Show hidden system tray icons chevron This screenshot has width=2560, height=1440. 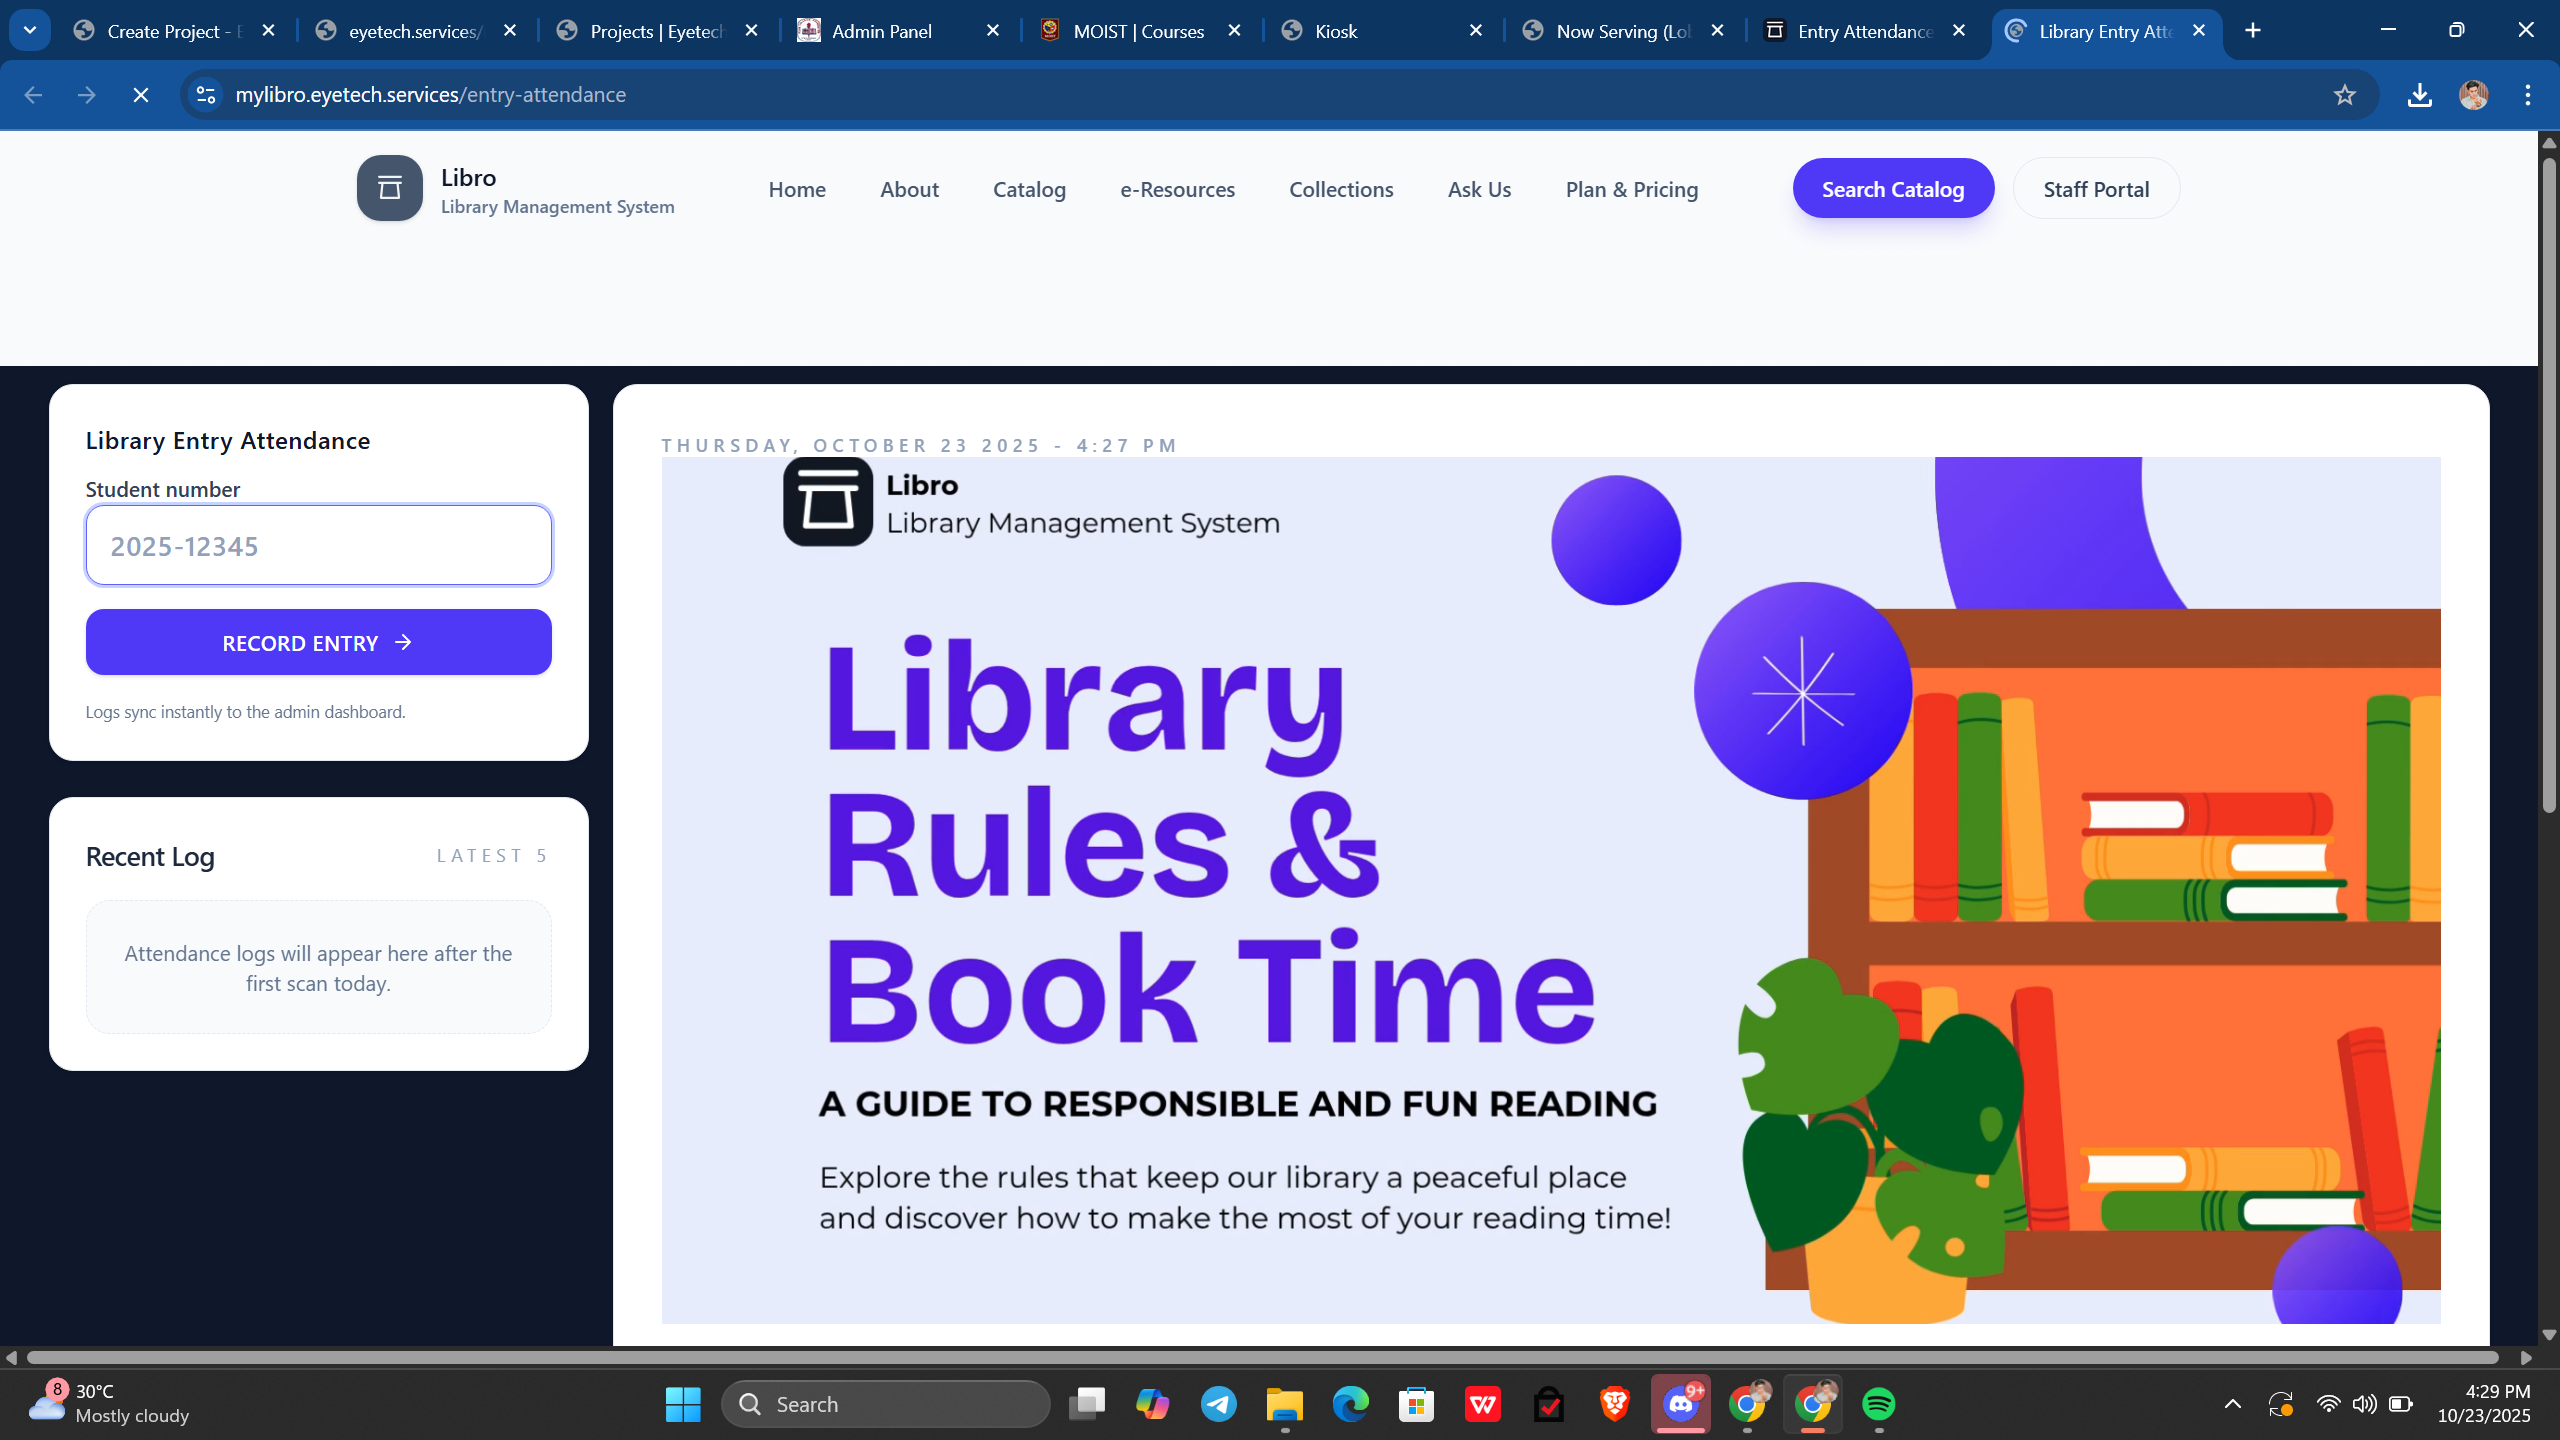point(2232,1404)
